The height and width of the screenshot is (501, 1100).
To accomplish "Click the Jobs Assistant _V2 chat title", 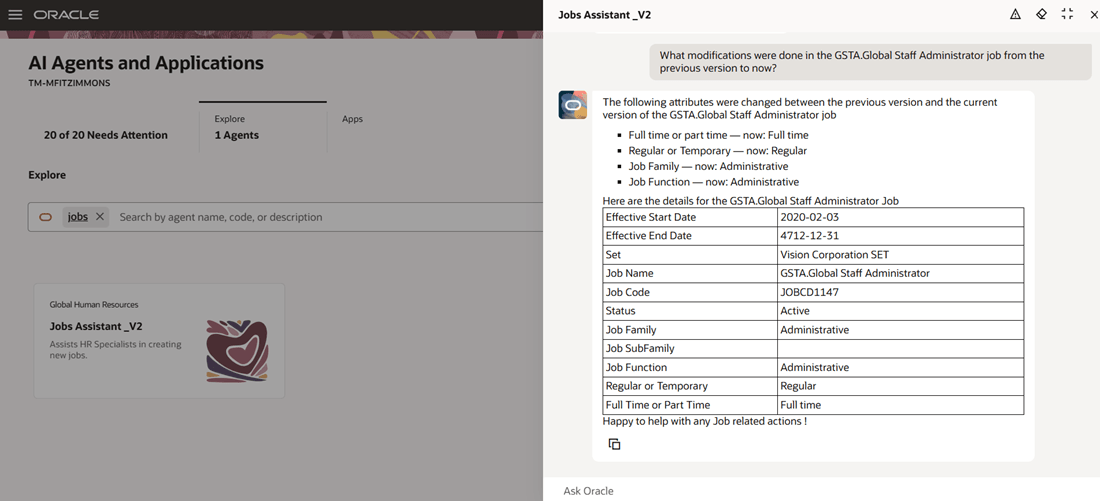I will 604,15.
